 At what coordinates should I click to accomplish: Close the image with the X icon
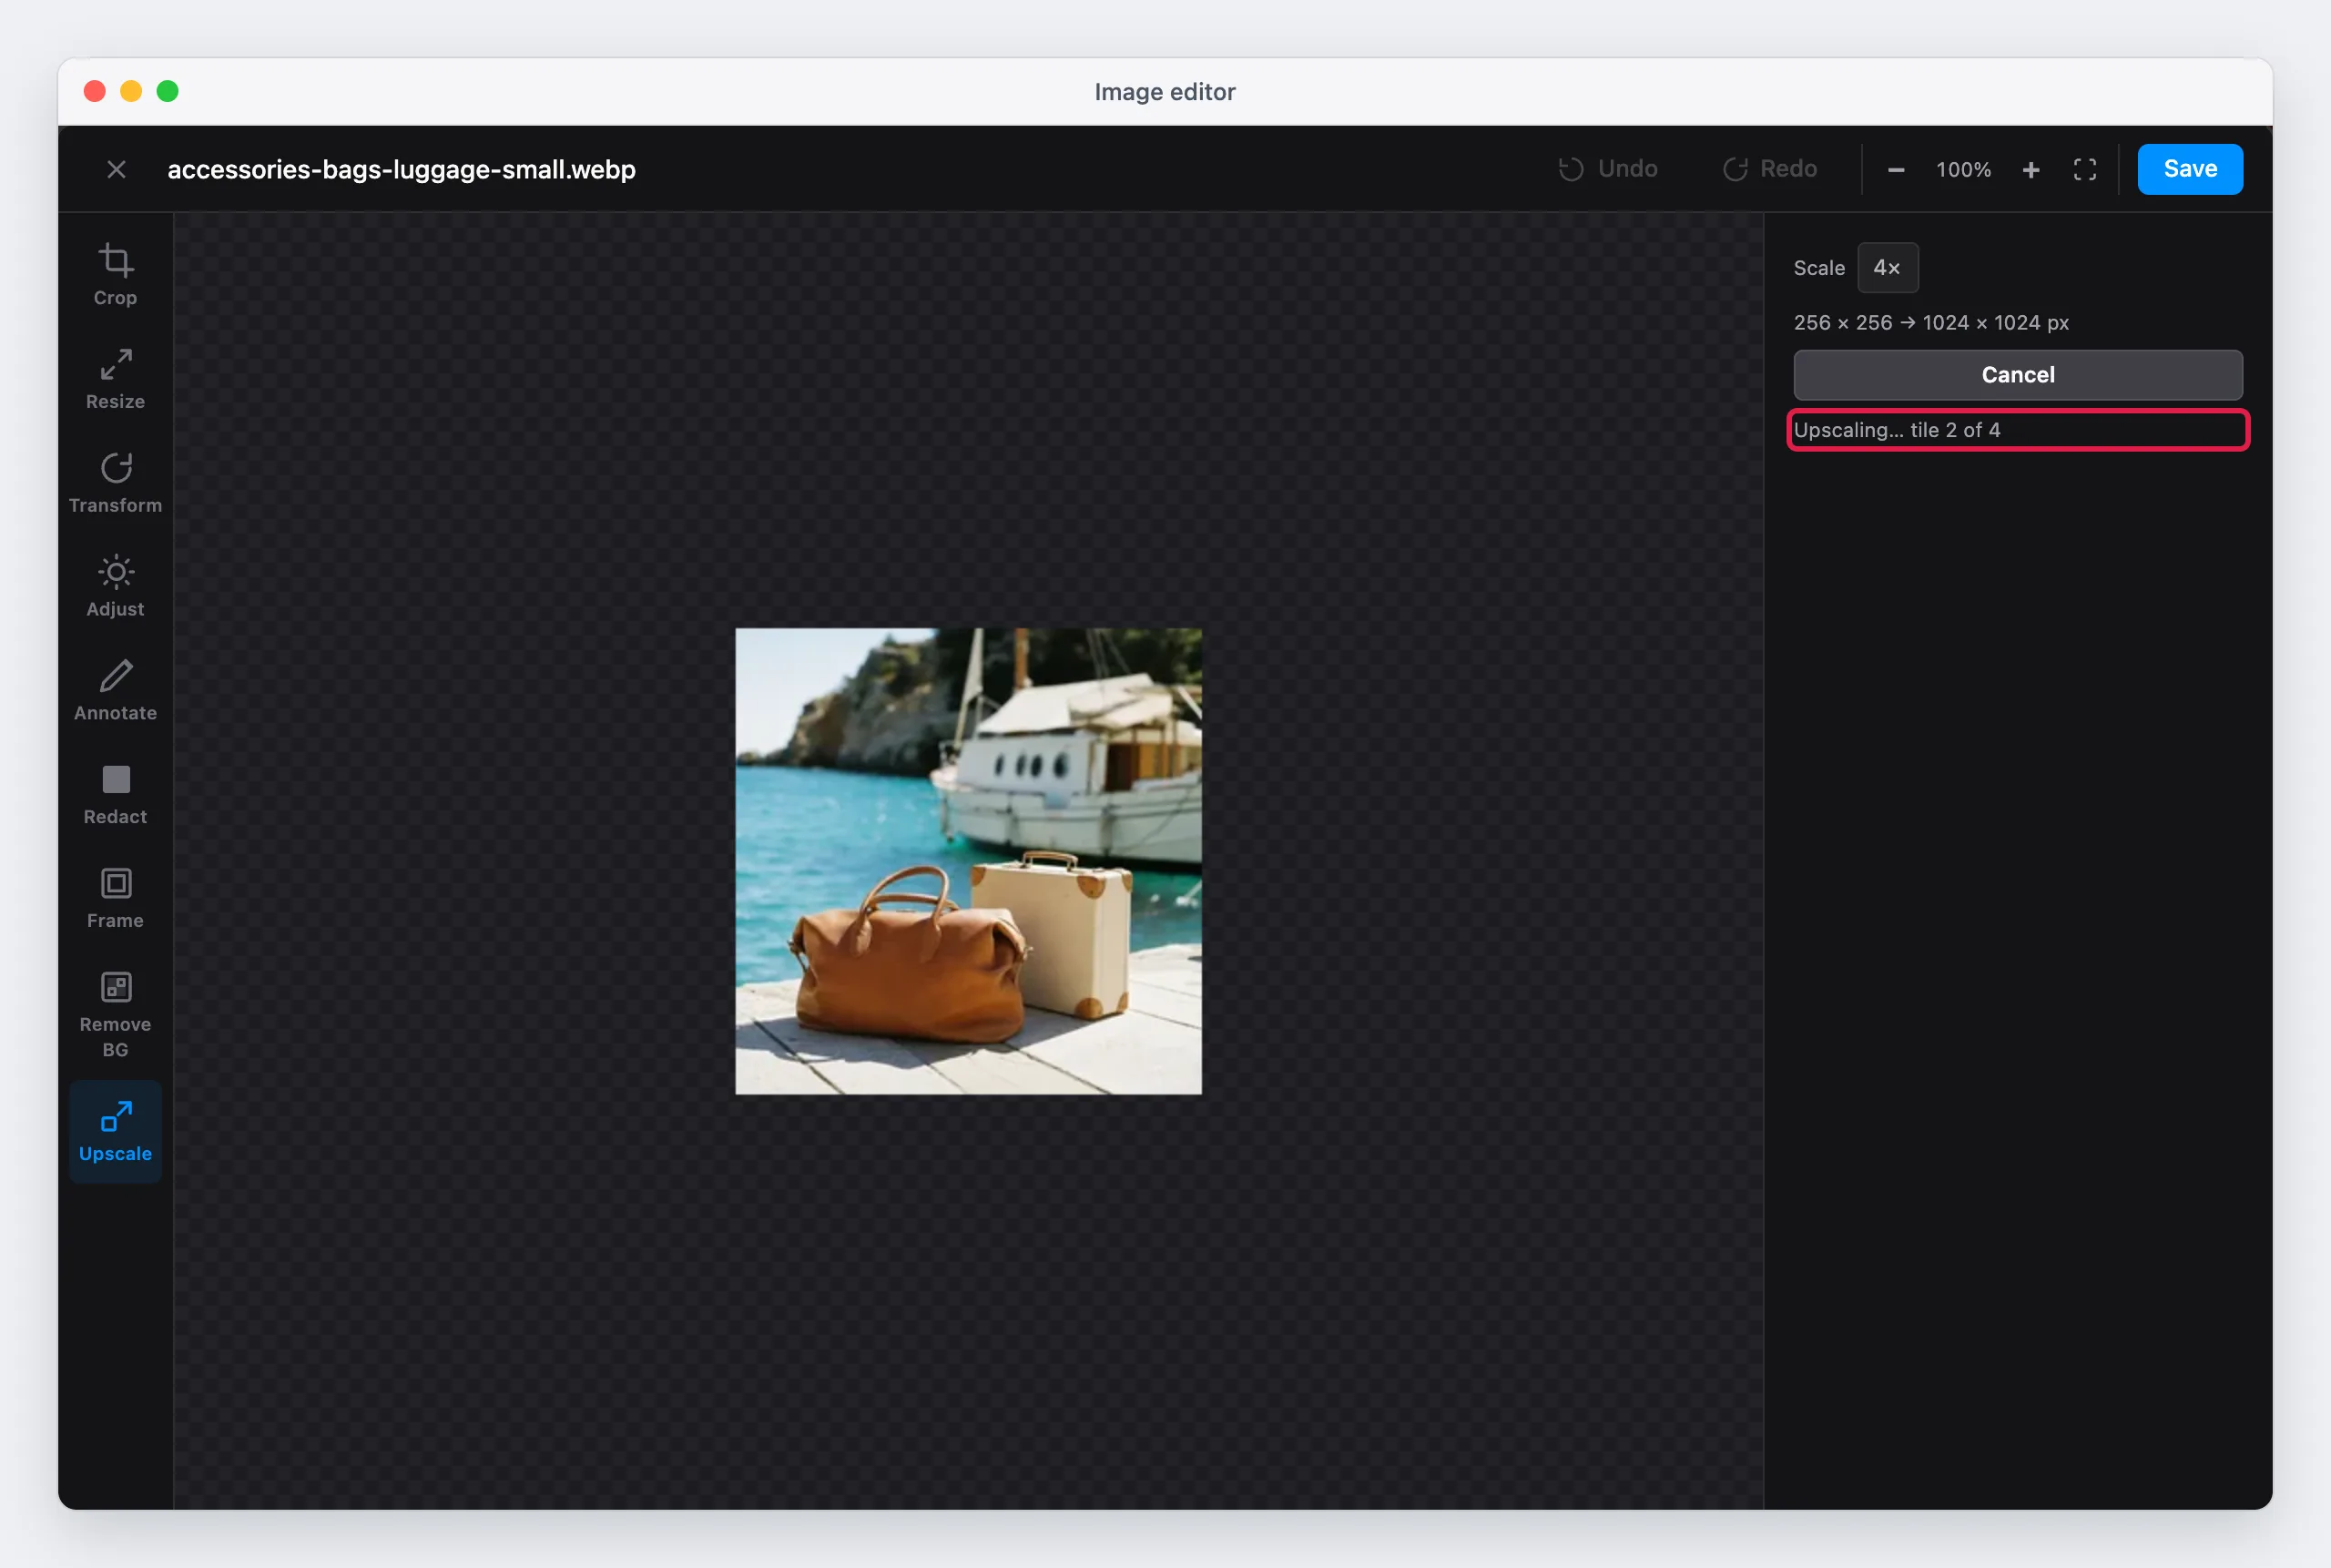116,169
